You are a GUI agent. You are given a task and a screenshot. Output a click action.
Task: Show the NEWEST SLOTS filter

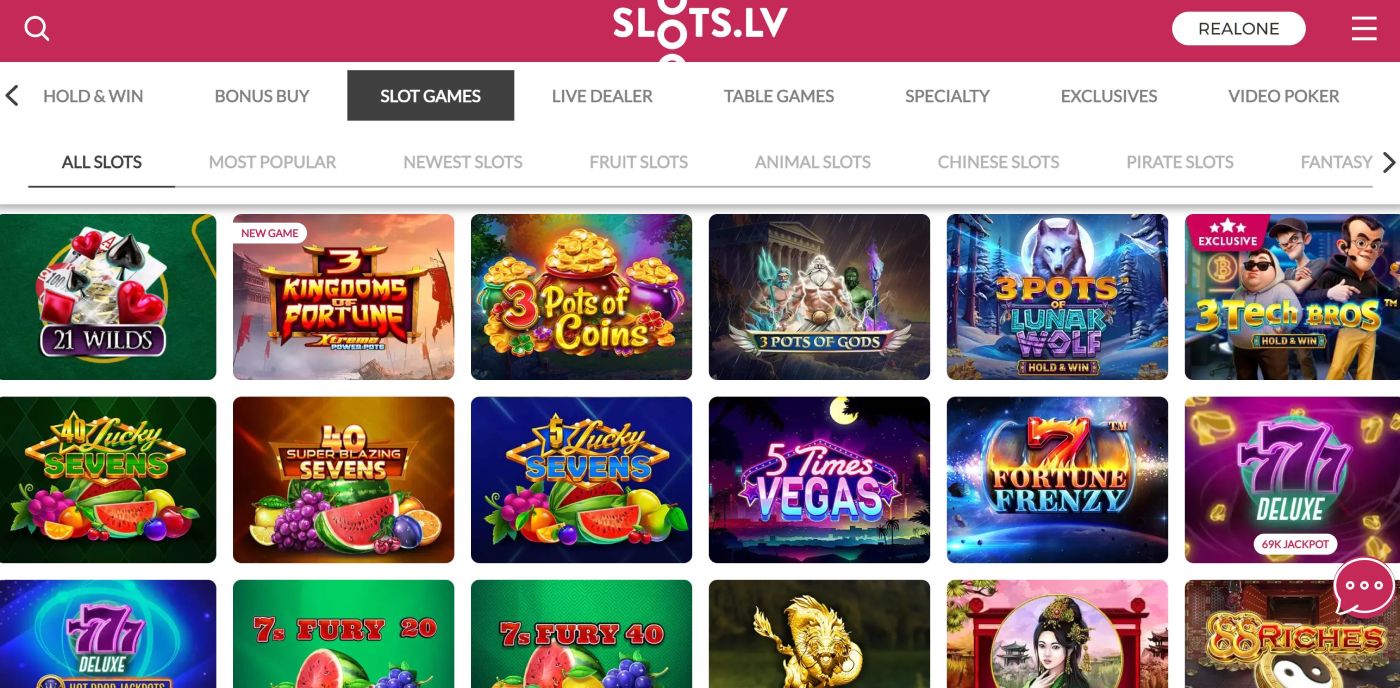pos(463,162)
